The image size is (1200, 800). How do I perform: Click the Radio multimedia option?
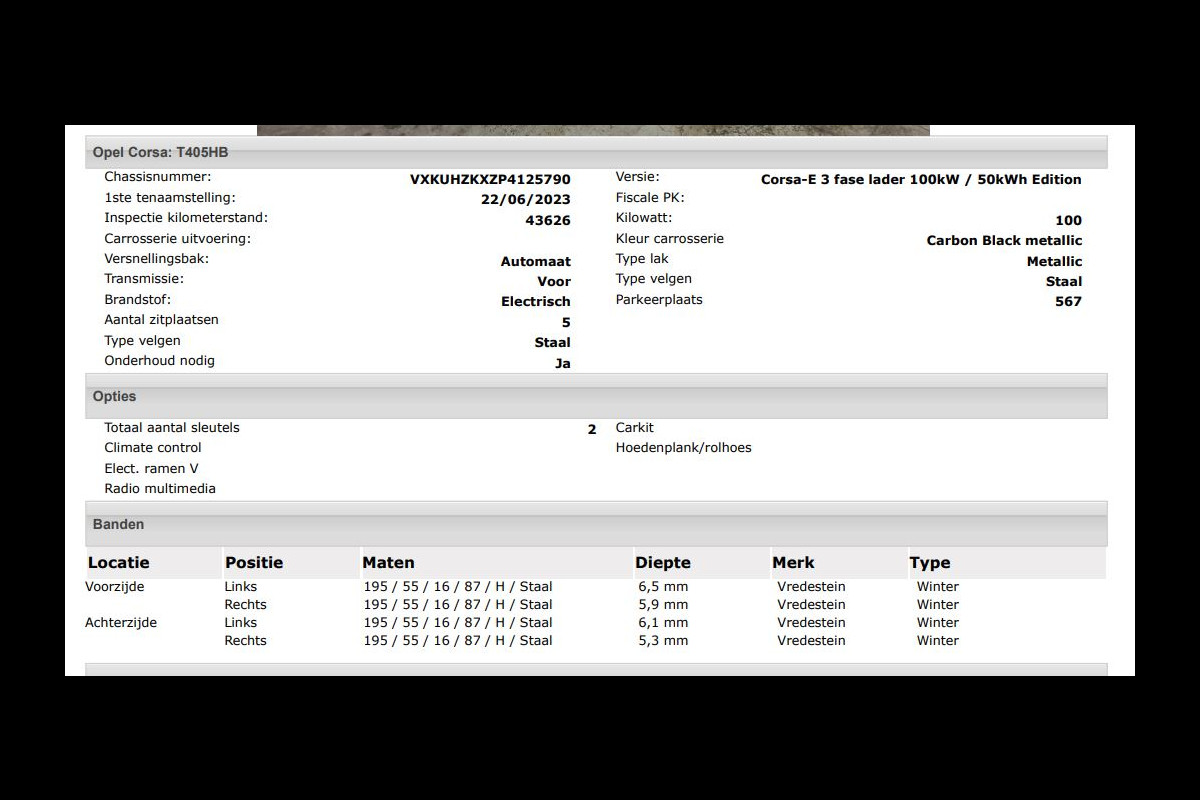coord(160,489)
